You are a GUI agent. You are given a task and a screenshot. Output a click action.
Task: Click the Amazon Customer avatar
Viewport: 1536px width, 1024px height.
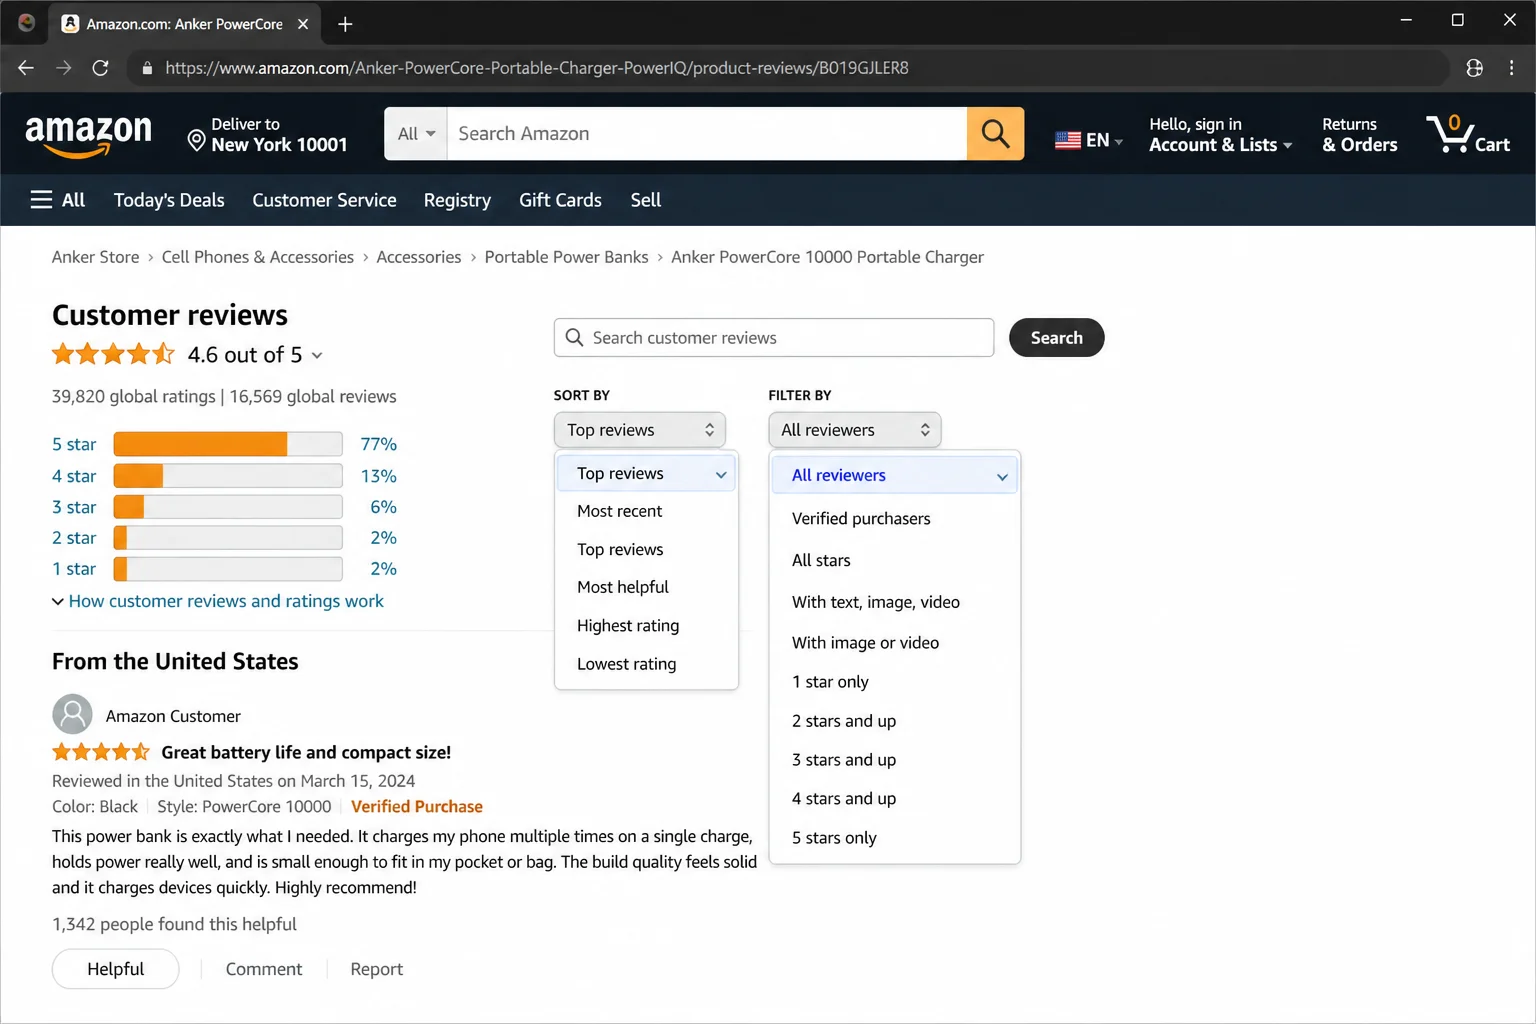coord(72,715)
